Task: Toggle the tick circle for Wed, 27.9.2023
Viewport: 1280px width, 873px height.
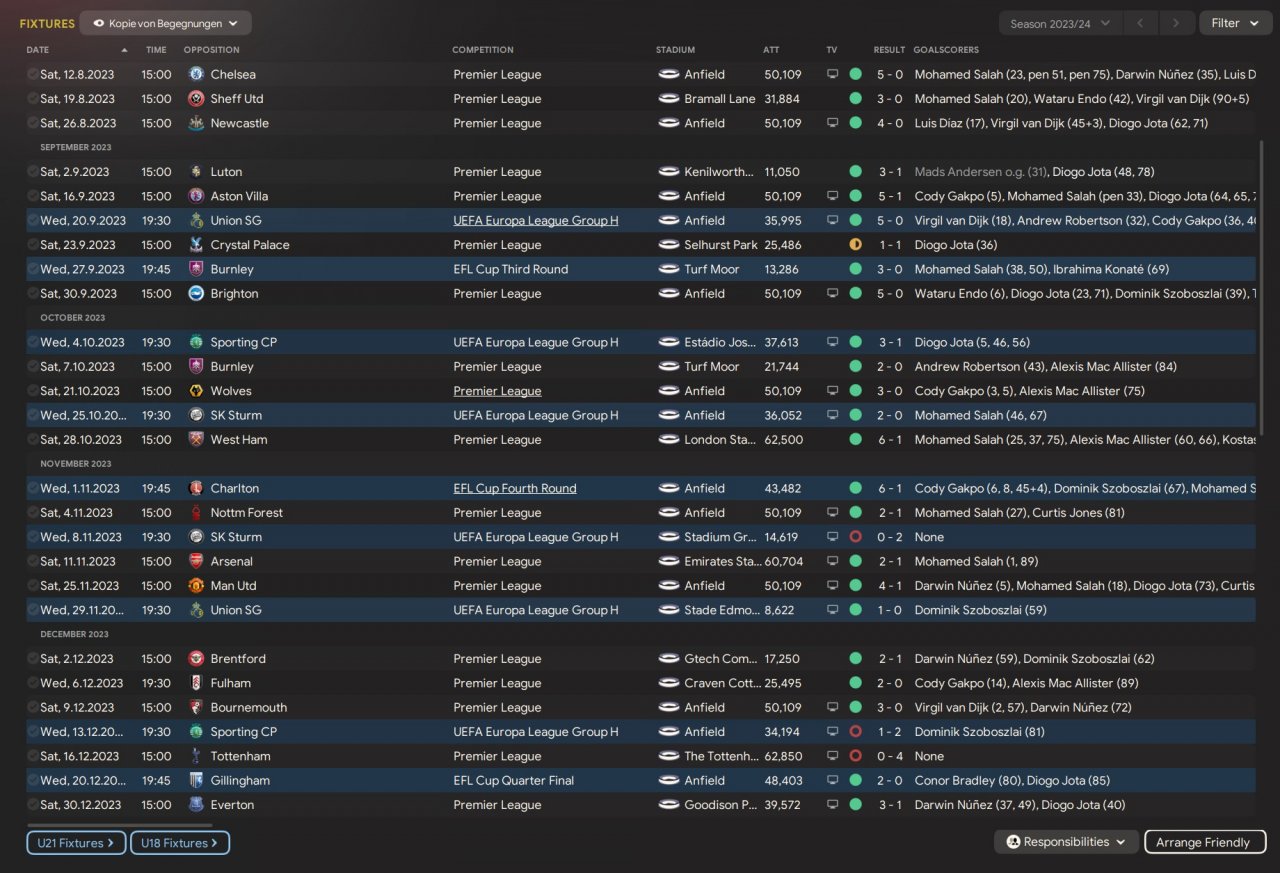Action: pos(33,269)
